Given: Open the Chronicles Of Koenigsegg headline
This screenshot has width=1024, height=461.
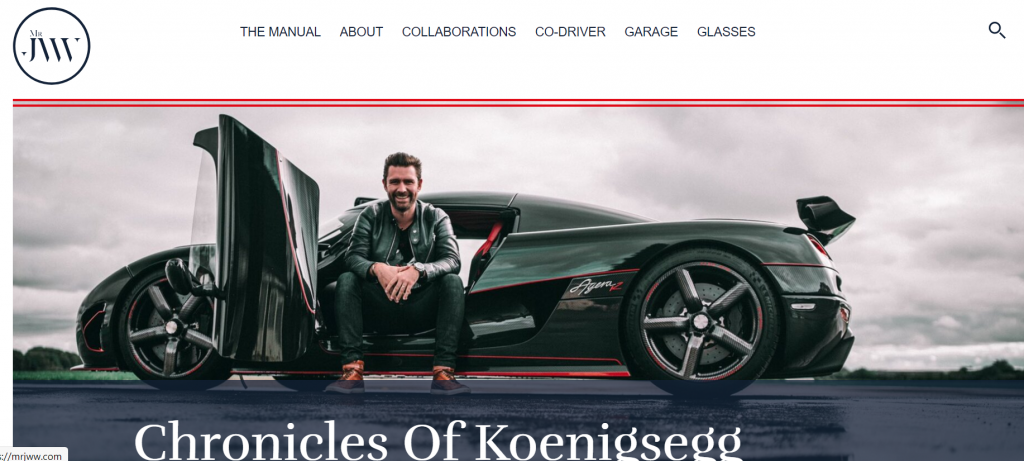Looking at the screenshot, I should (438, 441).
